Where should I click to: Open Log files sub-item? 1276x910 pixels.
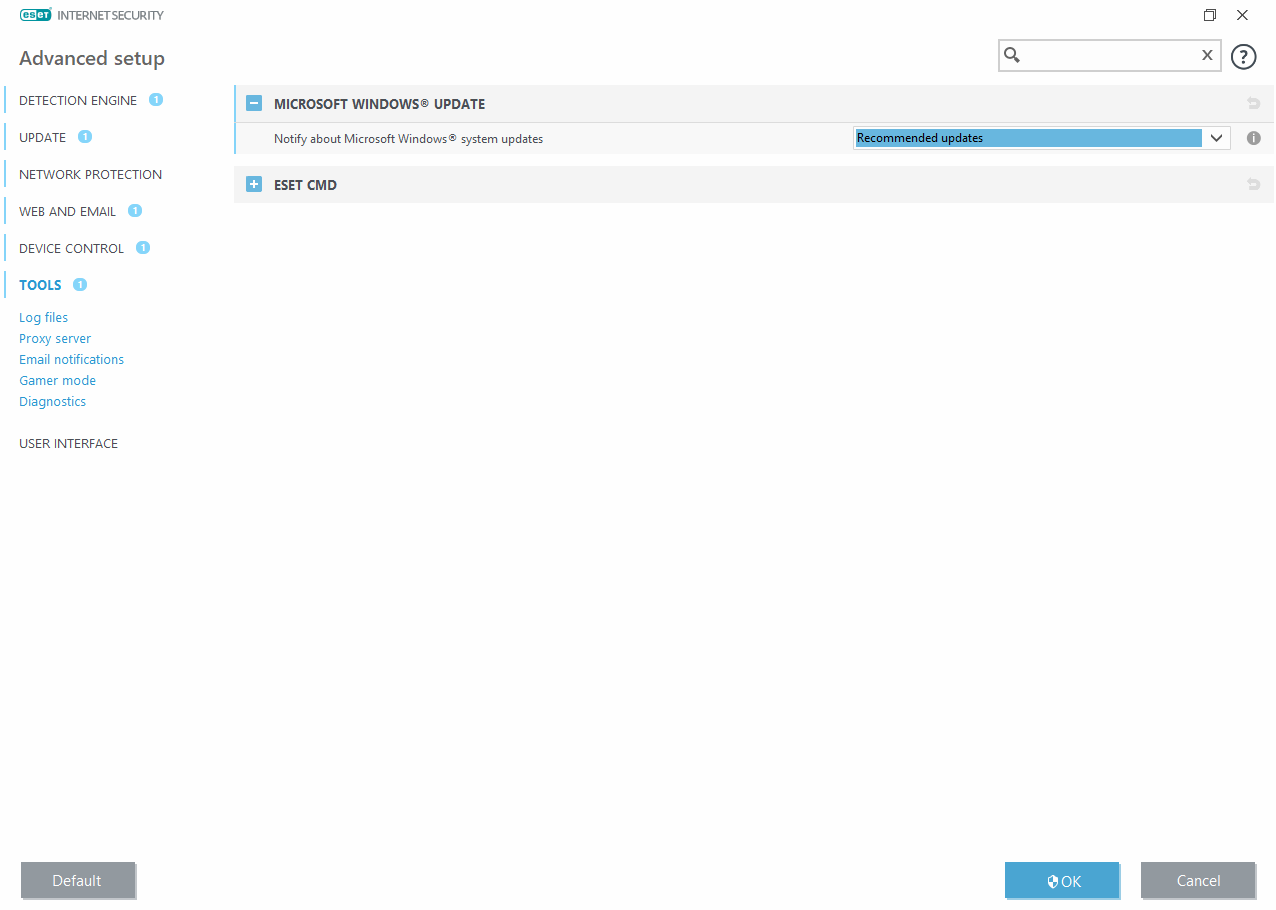coord(43,317)
